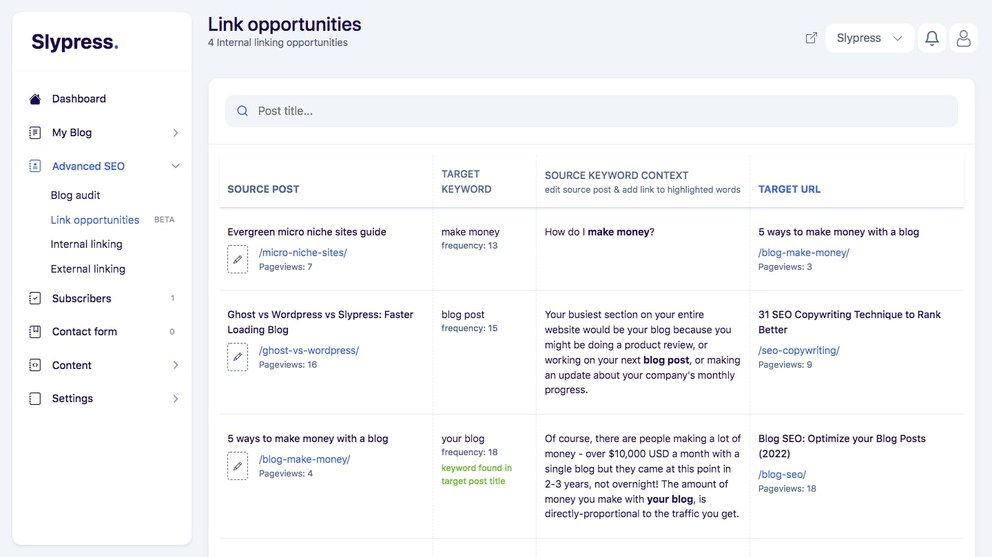Viewport: 992px width, 557px height.
Task: Expand the Settings submenu chevron
Action: [x=175, y=399]
